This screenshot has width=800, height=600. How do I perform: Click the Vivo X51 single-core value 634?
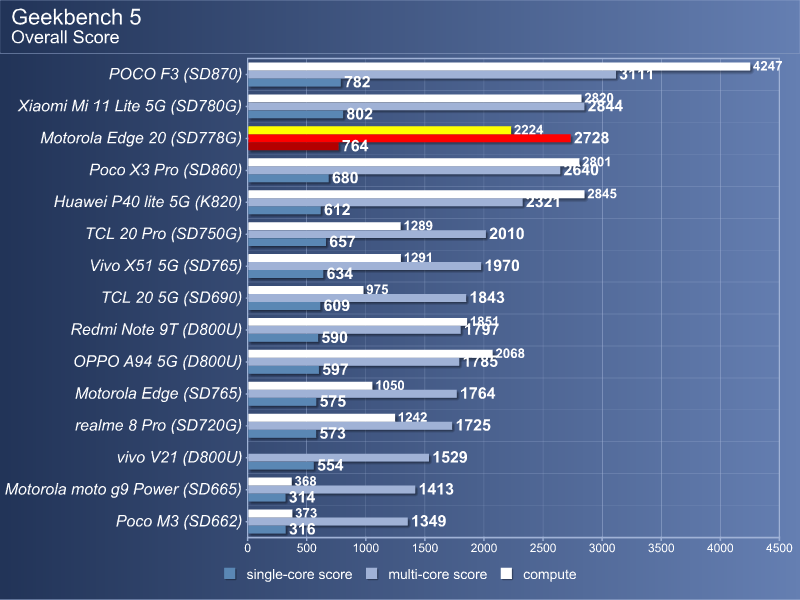[340, 274]
